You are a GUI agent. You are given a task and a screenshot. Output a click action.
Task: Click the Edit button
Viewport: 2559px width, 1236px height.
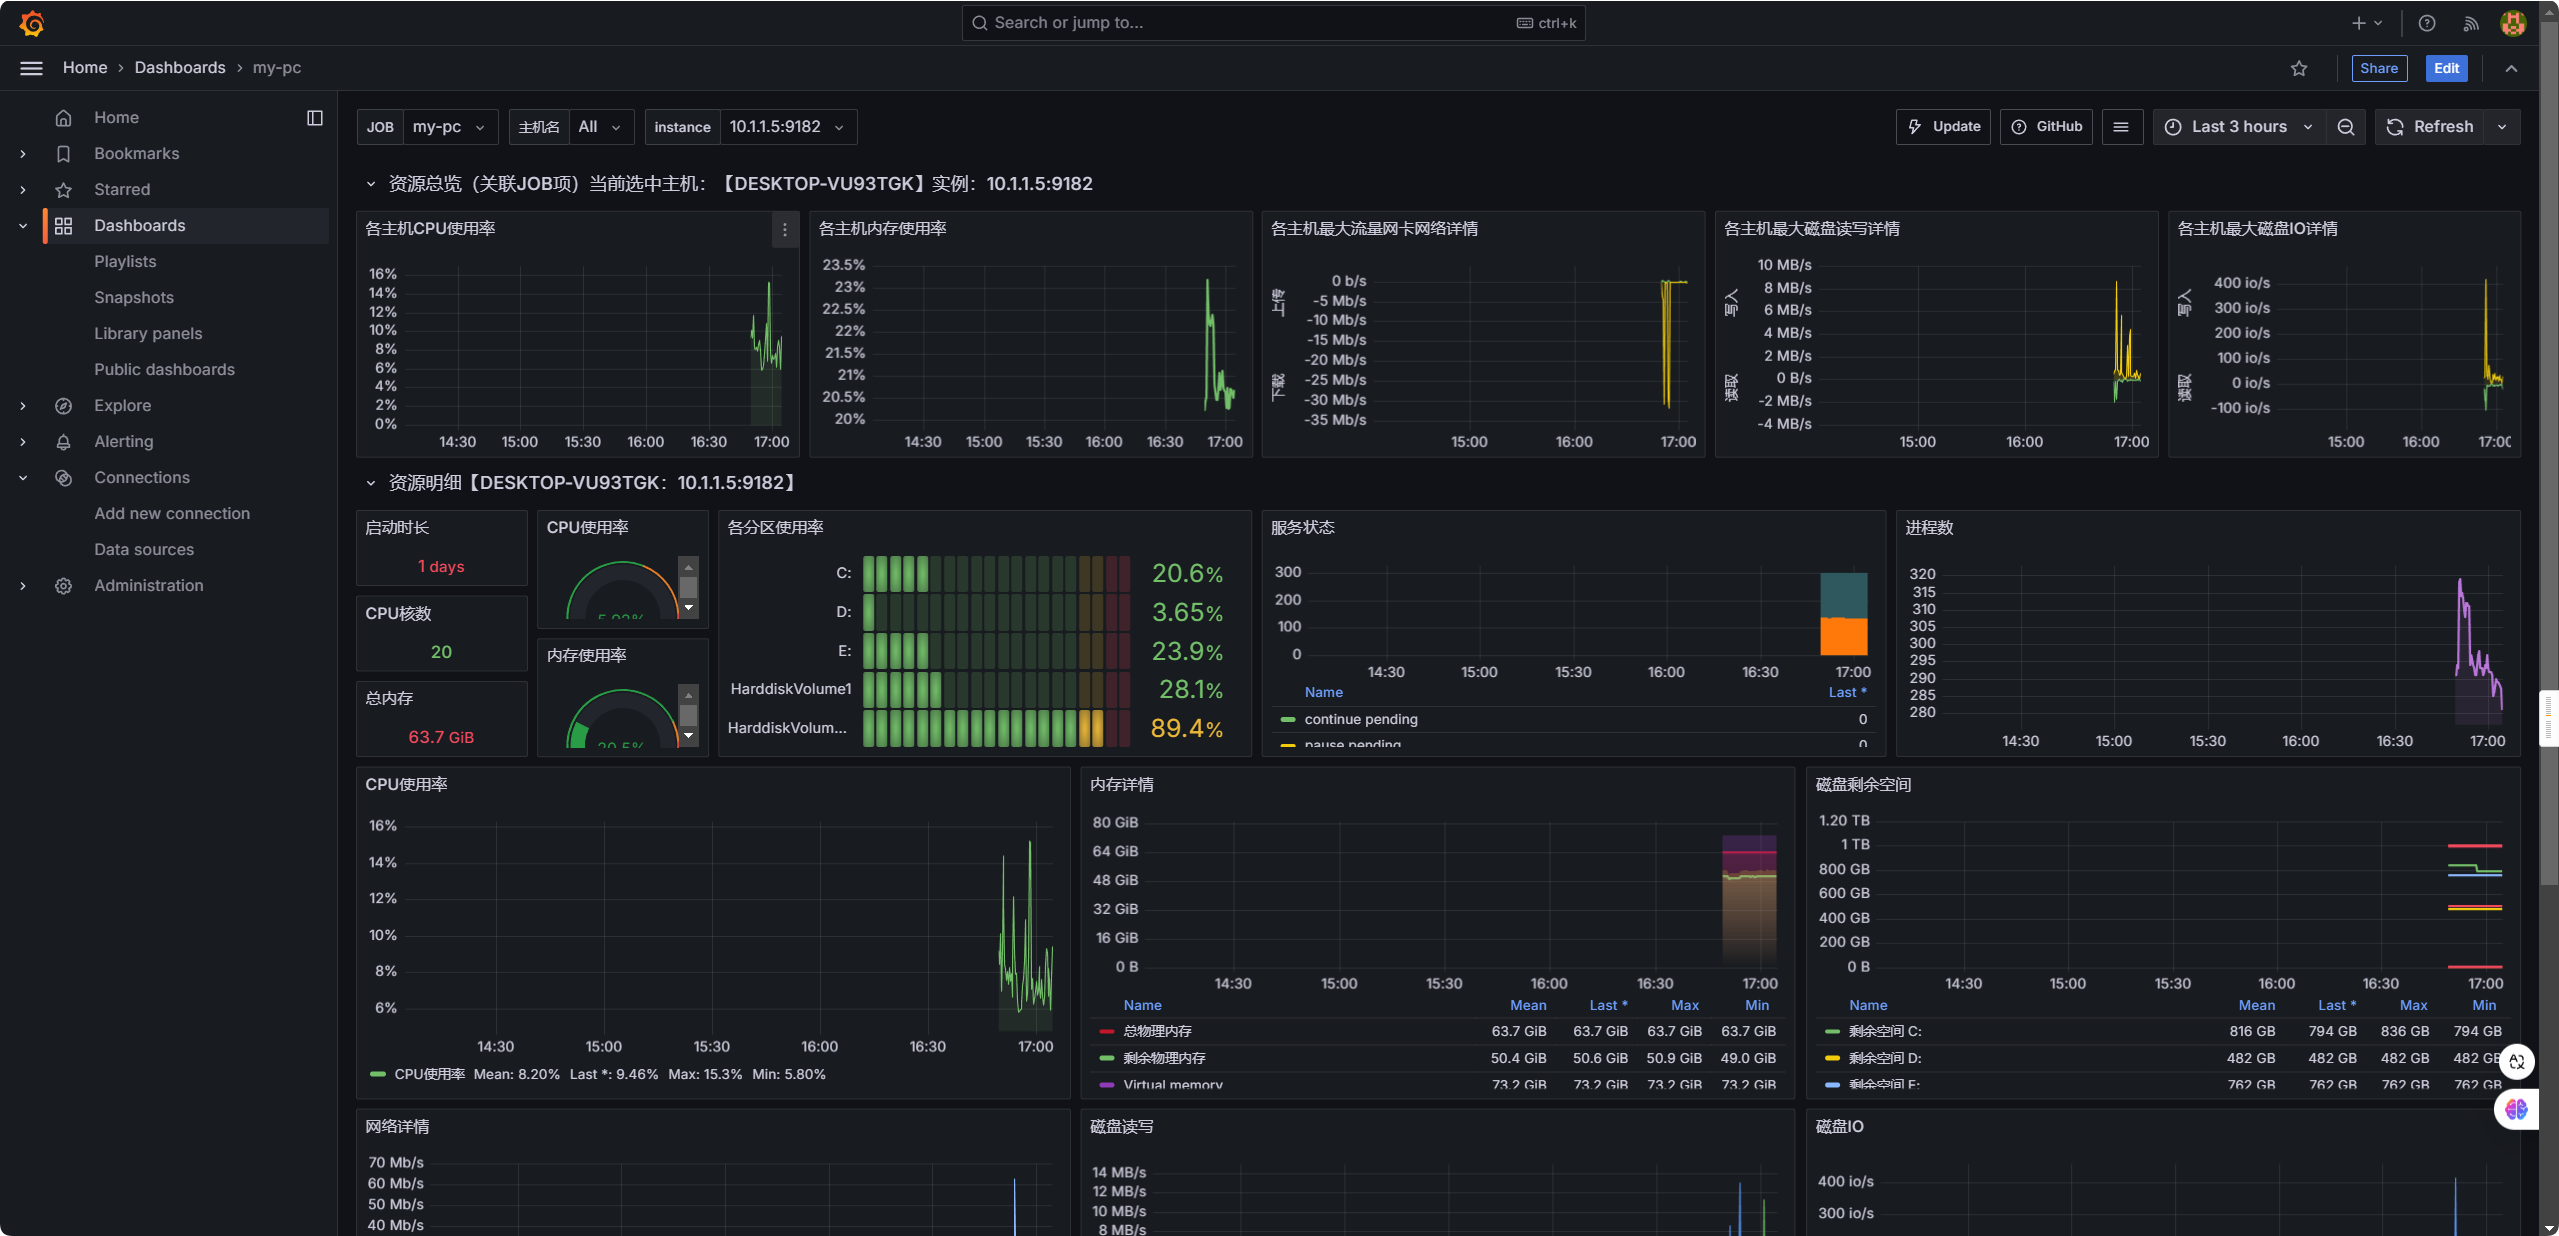[x=2446, y=68]
